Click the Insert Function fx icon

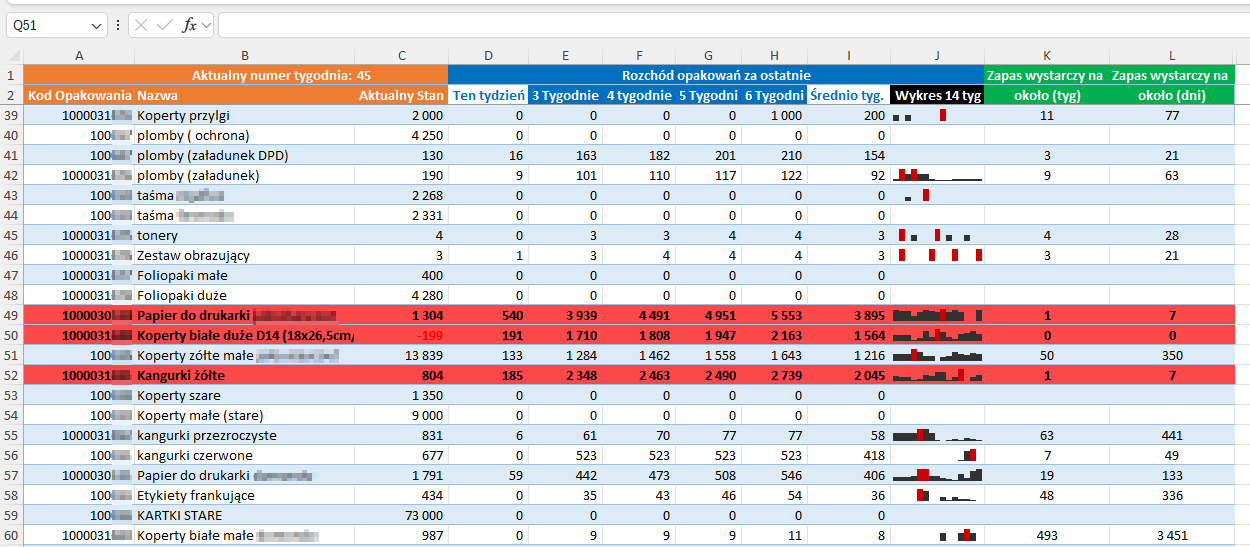[x=189, y=25]
